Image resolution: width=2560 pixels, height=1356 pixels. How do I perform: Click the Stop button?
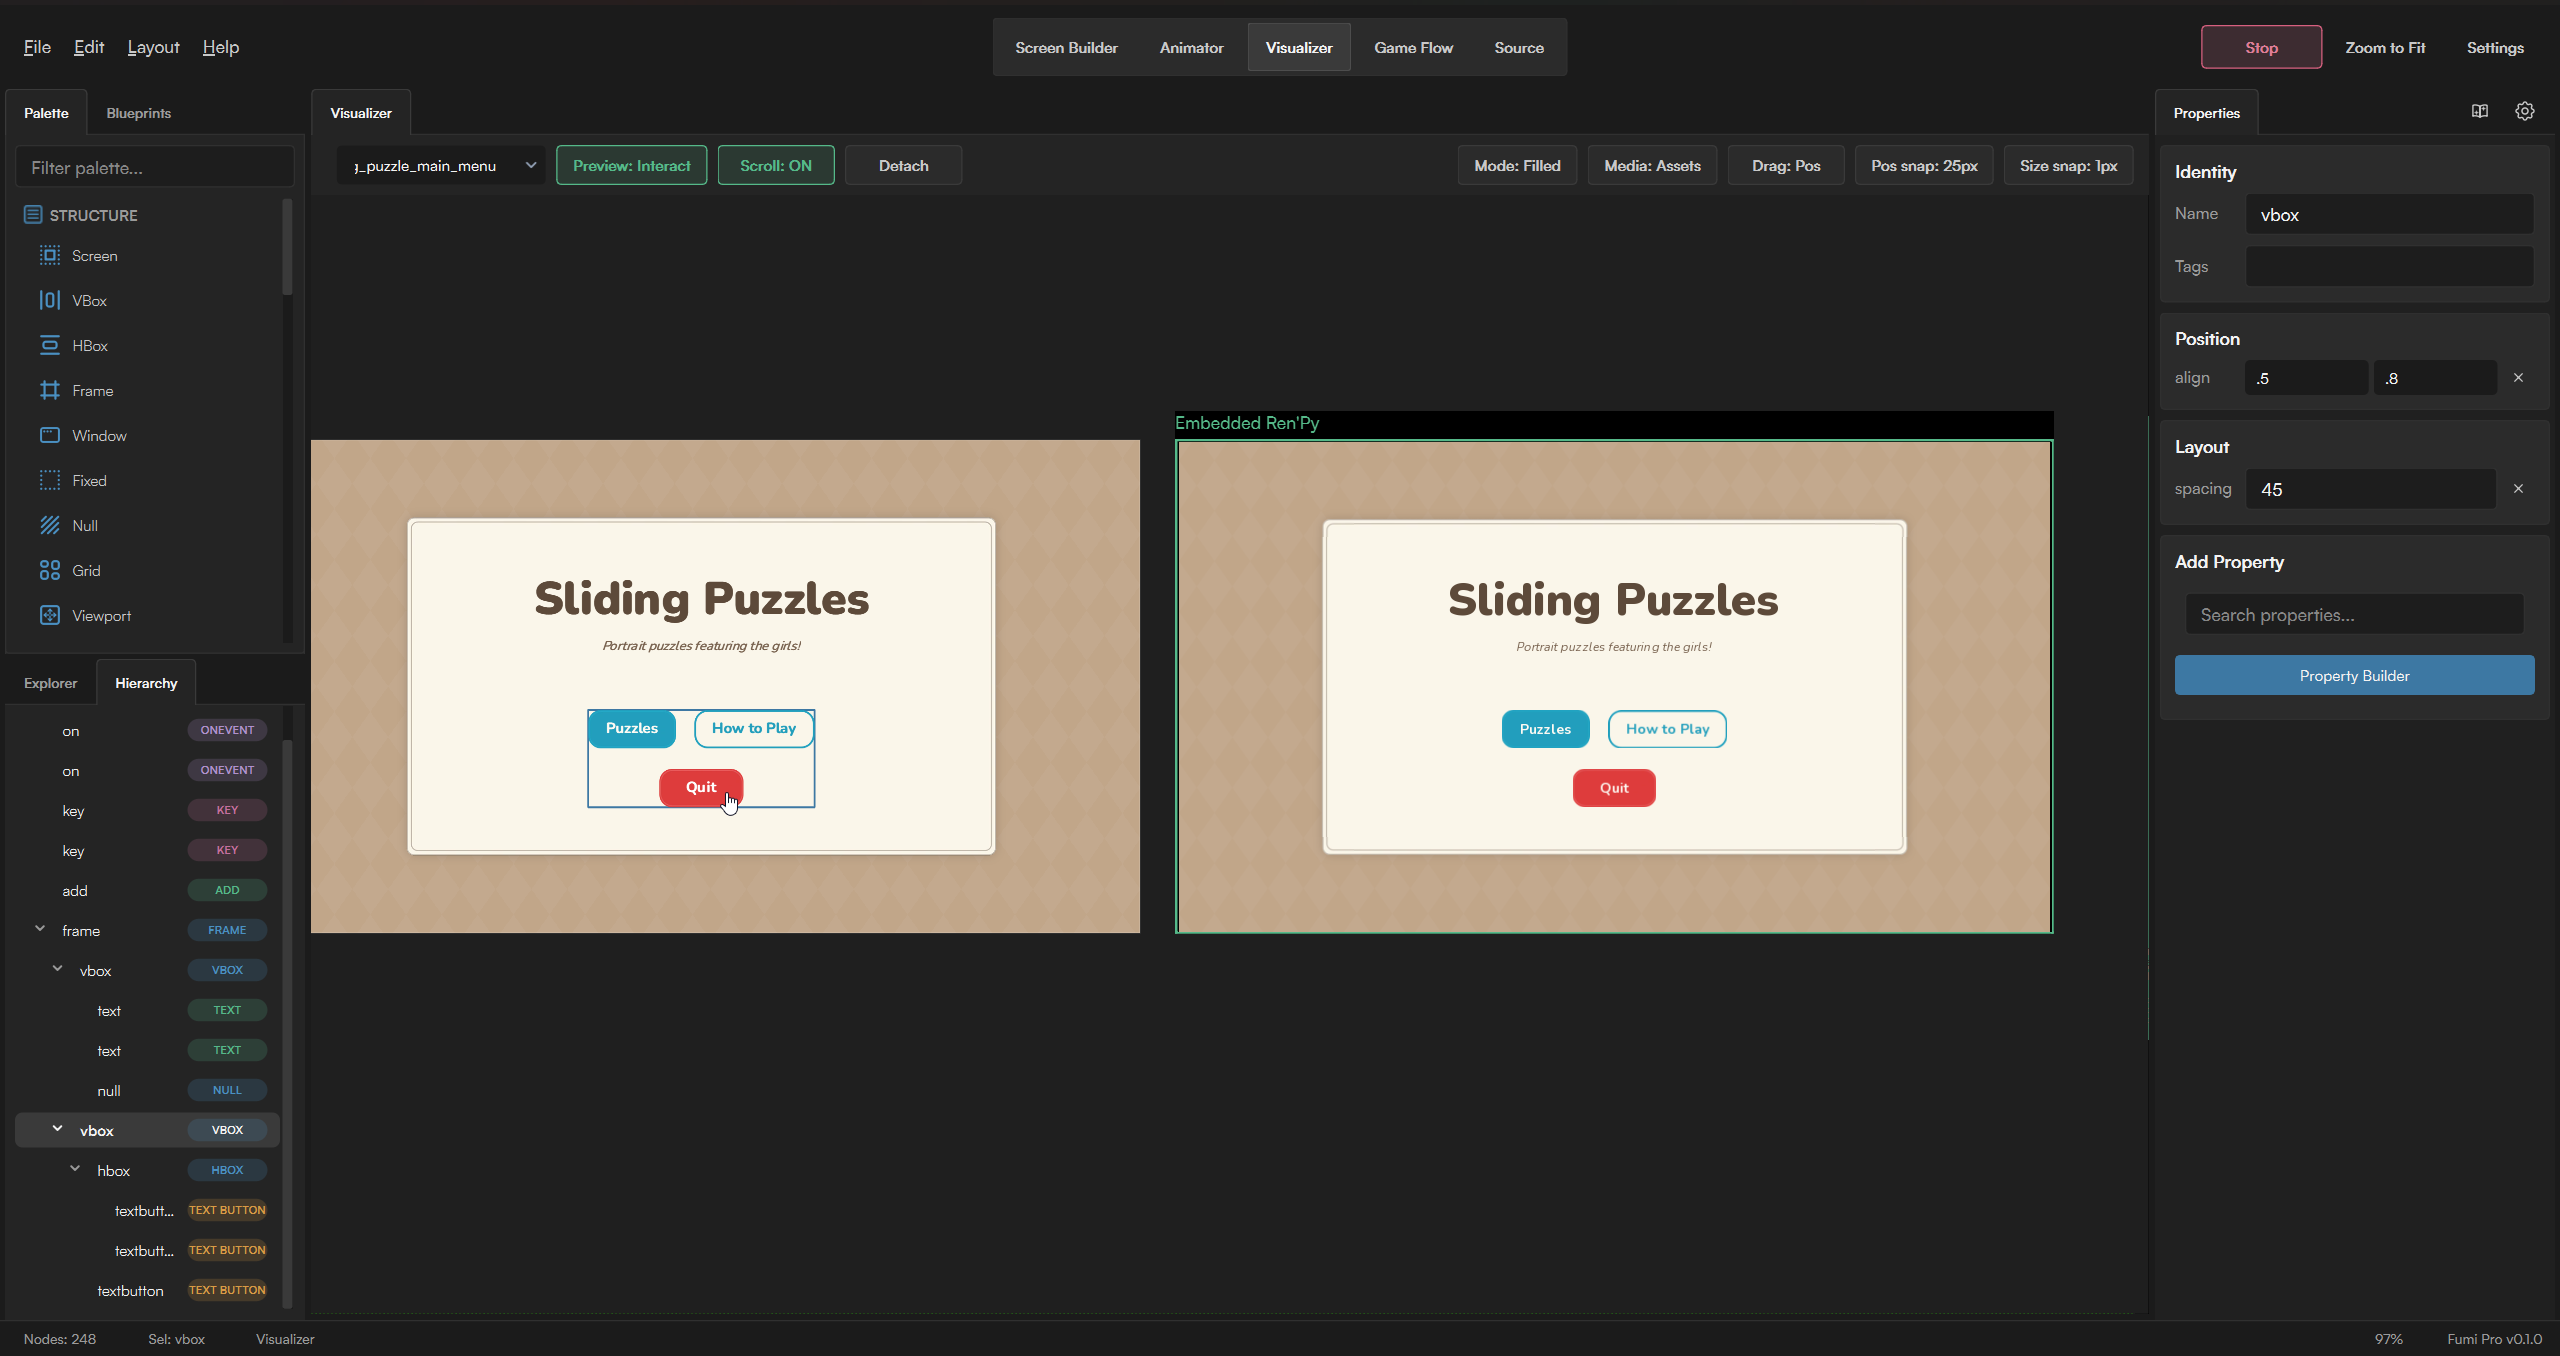click(2261, 47)
